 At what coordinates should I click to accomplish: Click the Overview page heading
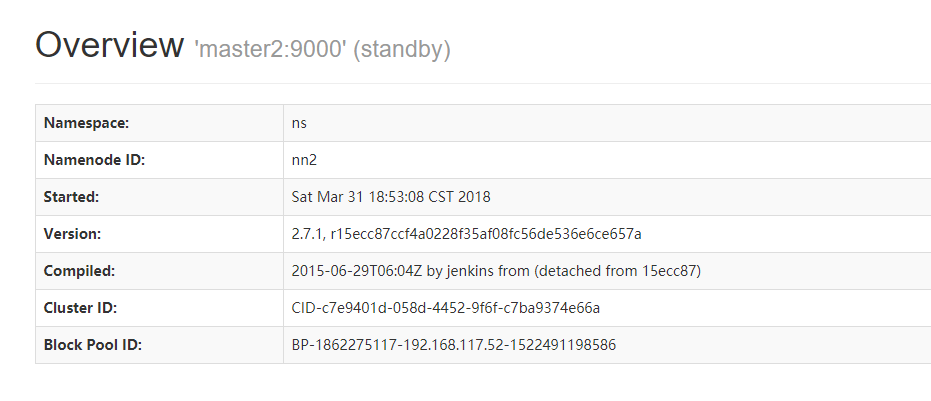click(x=109, y=45)
